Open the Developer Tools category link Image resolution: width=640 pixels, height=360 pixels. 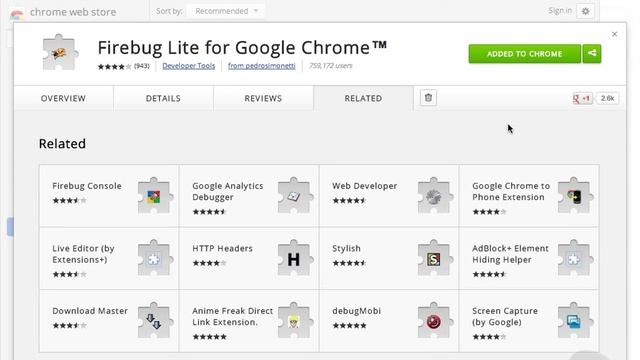[189, 66]
